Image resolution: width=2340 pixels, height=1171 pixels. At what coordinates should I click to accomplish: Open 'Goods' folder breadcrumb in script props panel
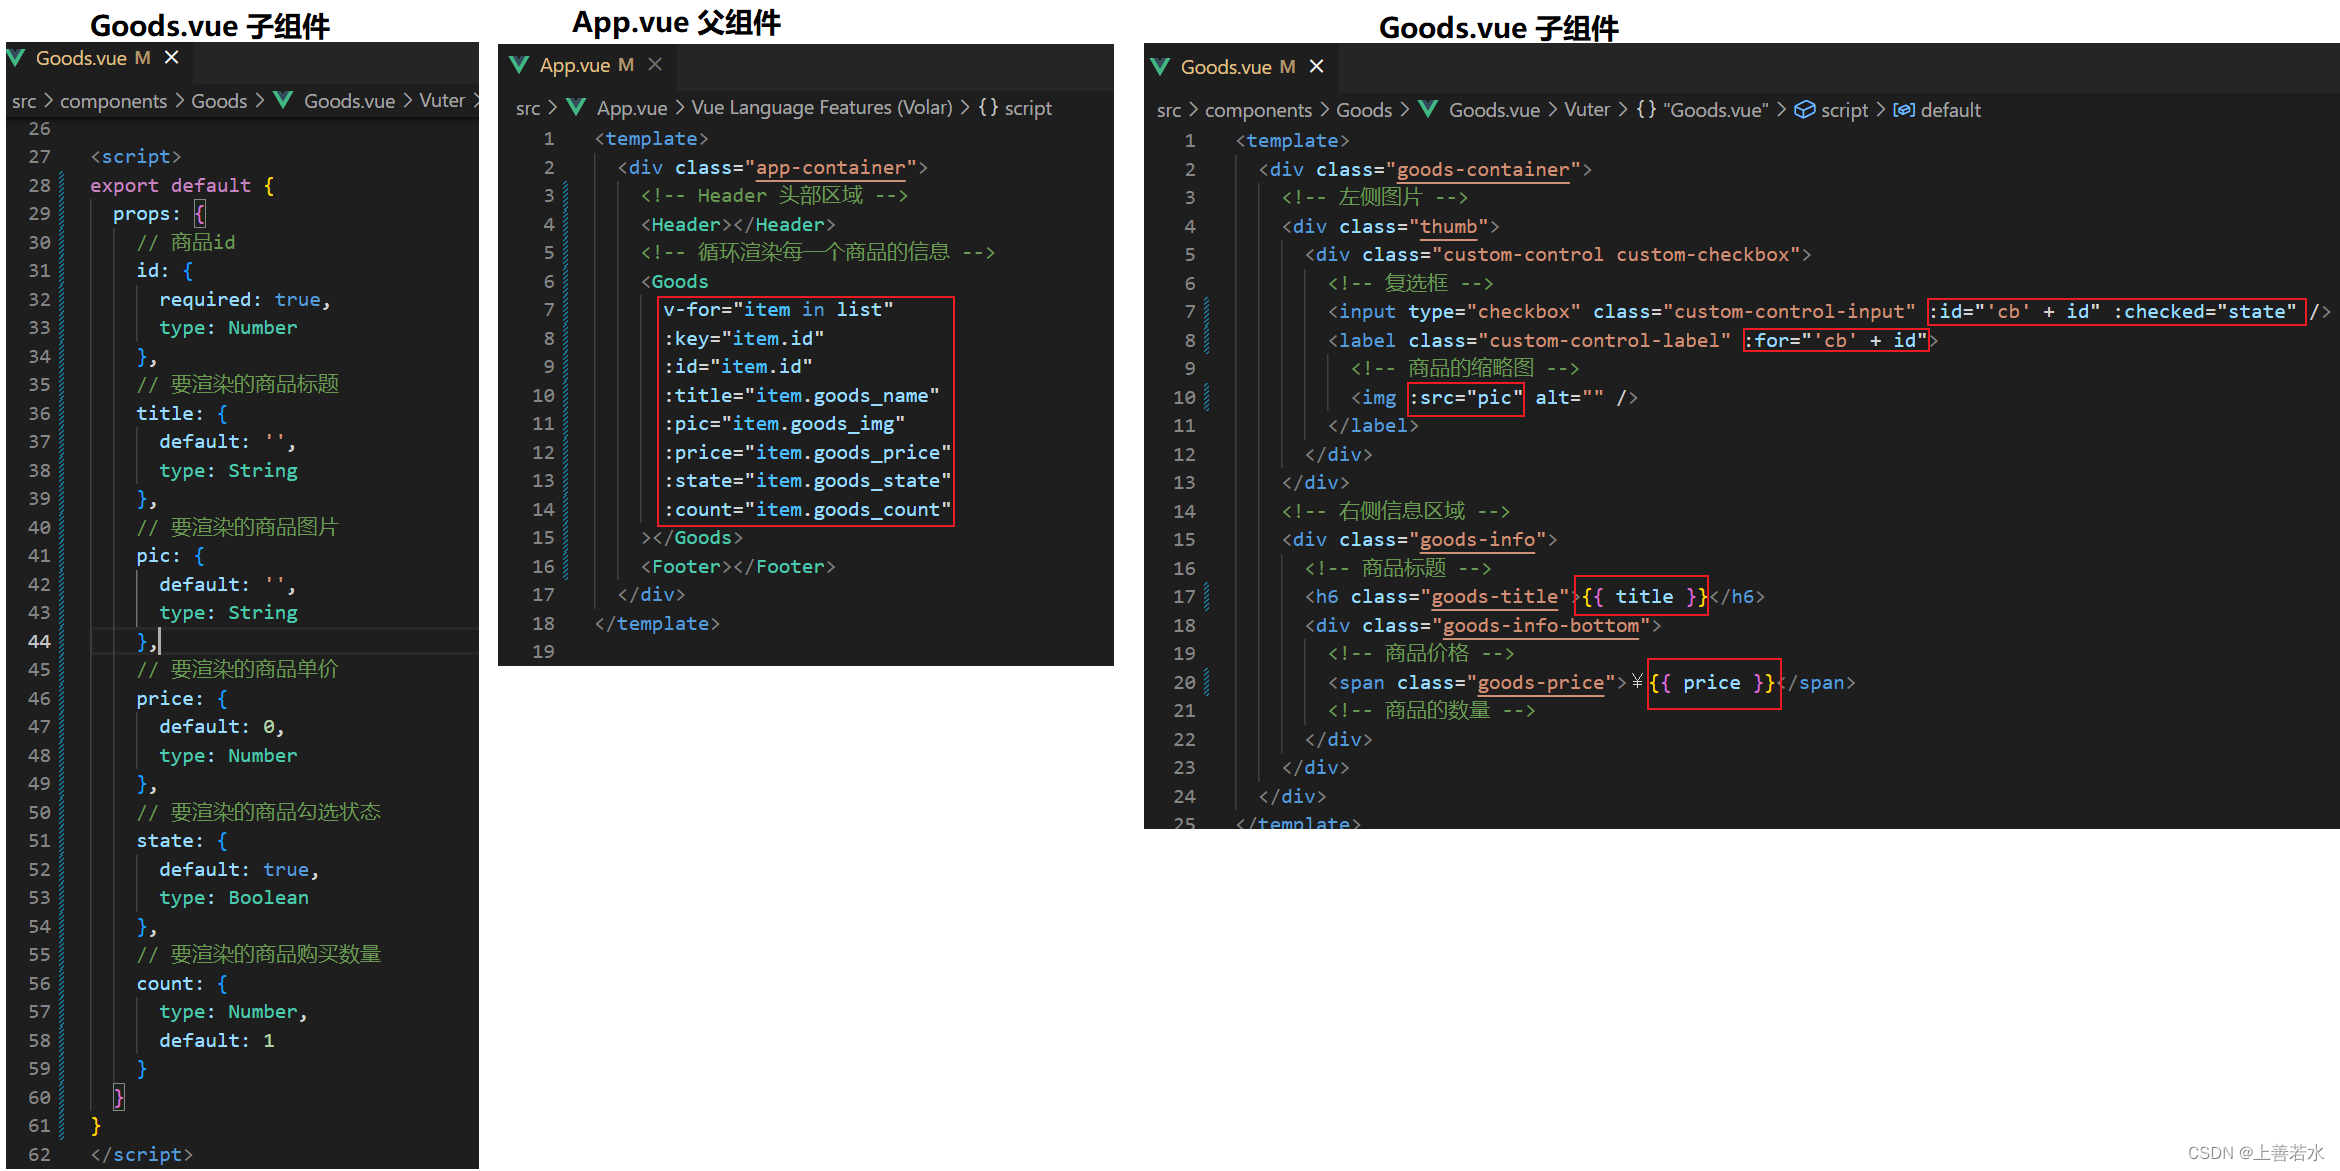(219, 101)
